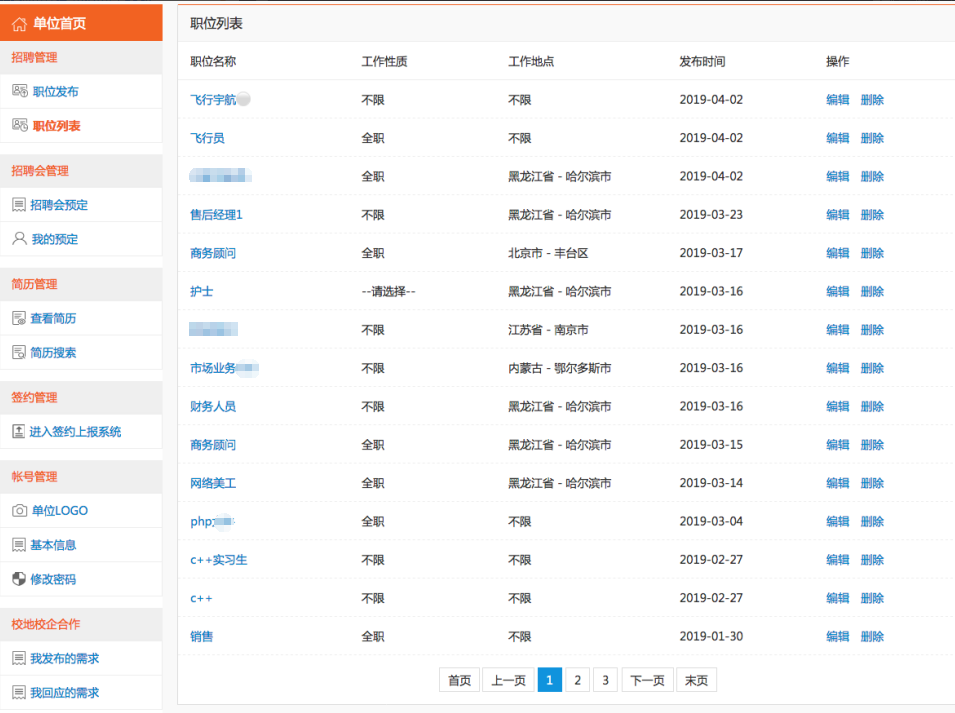955x713 pixels.
Task: Jump to last page with 末页
Action: point(696,680)
